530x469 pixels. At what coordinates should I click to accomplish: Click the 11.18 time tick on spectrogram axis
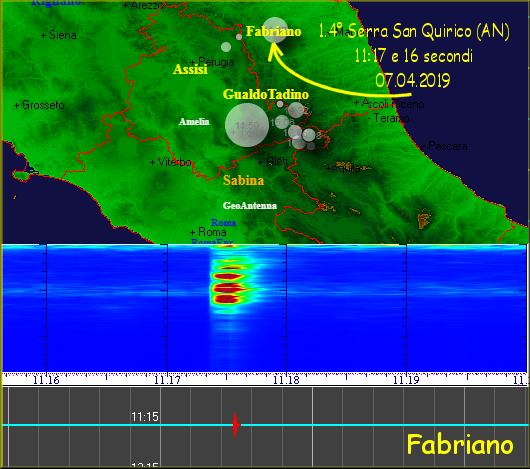tap(286, 380)
